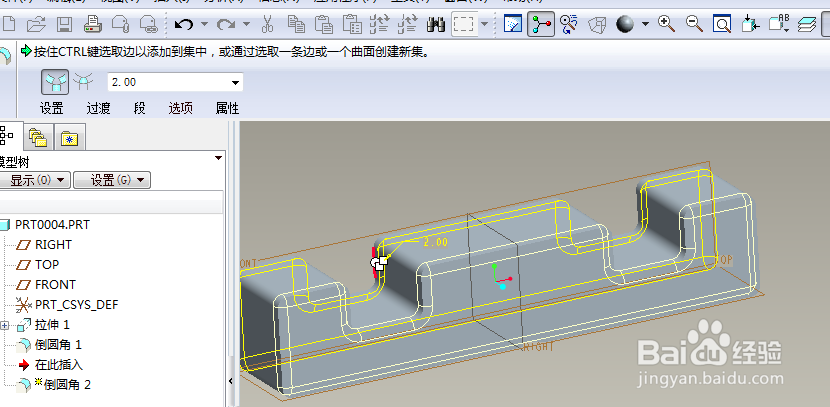Open the 选项 dashboard tab
The width and height of the screenshot is (830, 407).
(x=181, y=109)
